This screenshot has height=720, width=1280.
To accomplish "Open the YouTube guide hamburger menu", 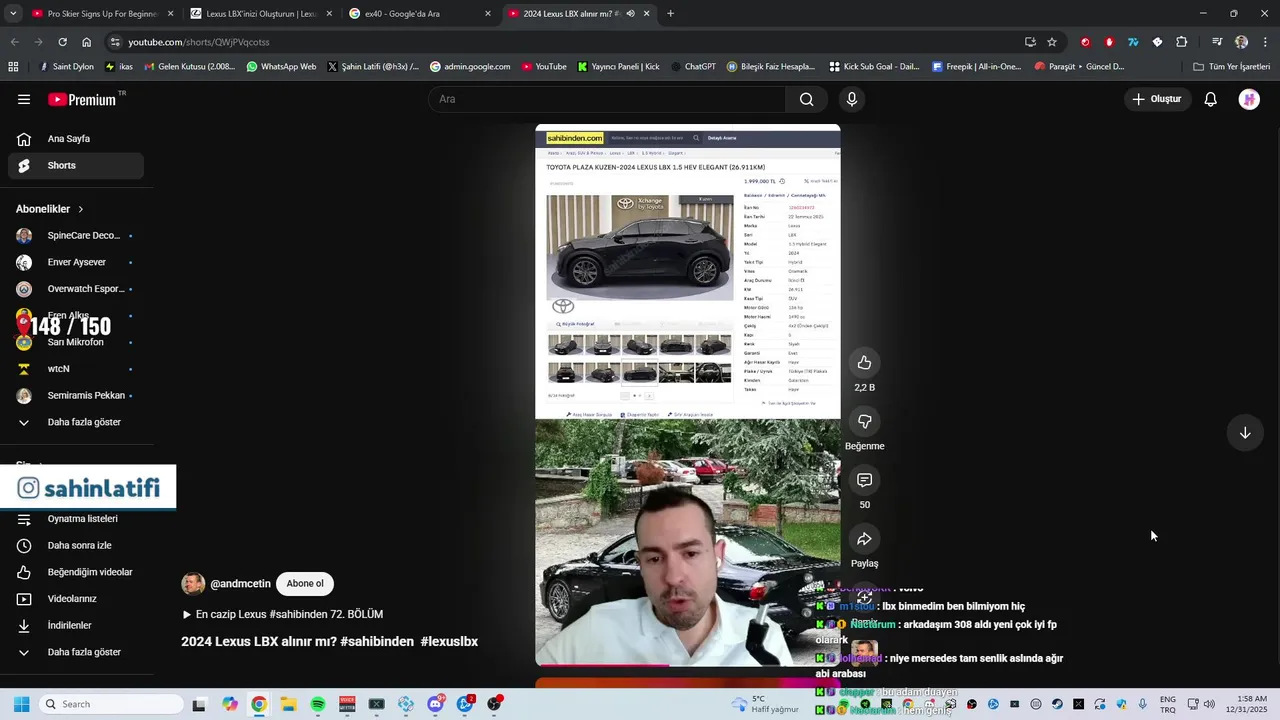I will pos(24,99).
